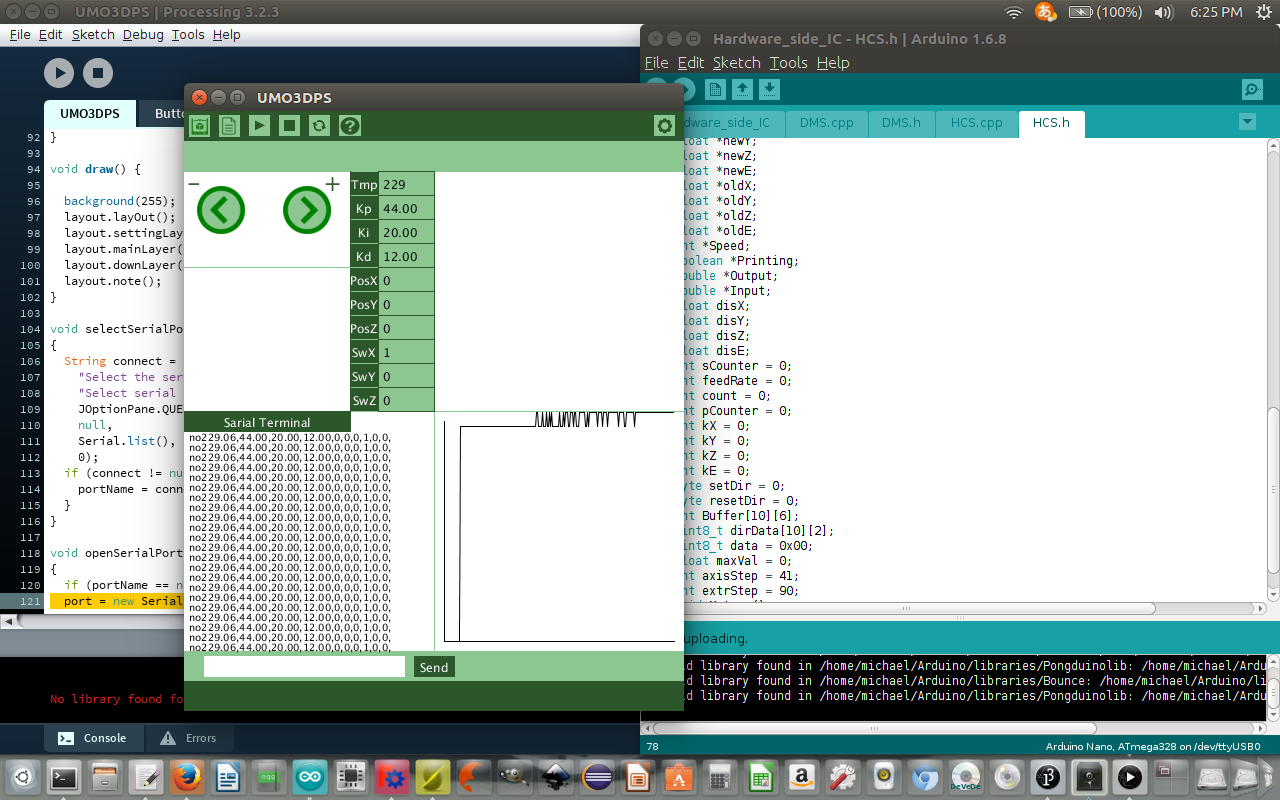Image resolution: width=1280 pixels, height=800 pixels.
Task: Click the 3D printer icon in UMO3DPS toolbar
Action: click(x=200, y=126)
